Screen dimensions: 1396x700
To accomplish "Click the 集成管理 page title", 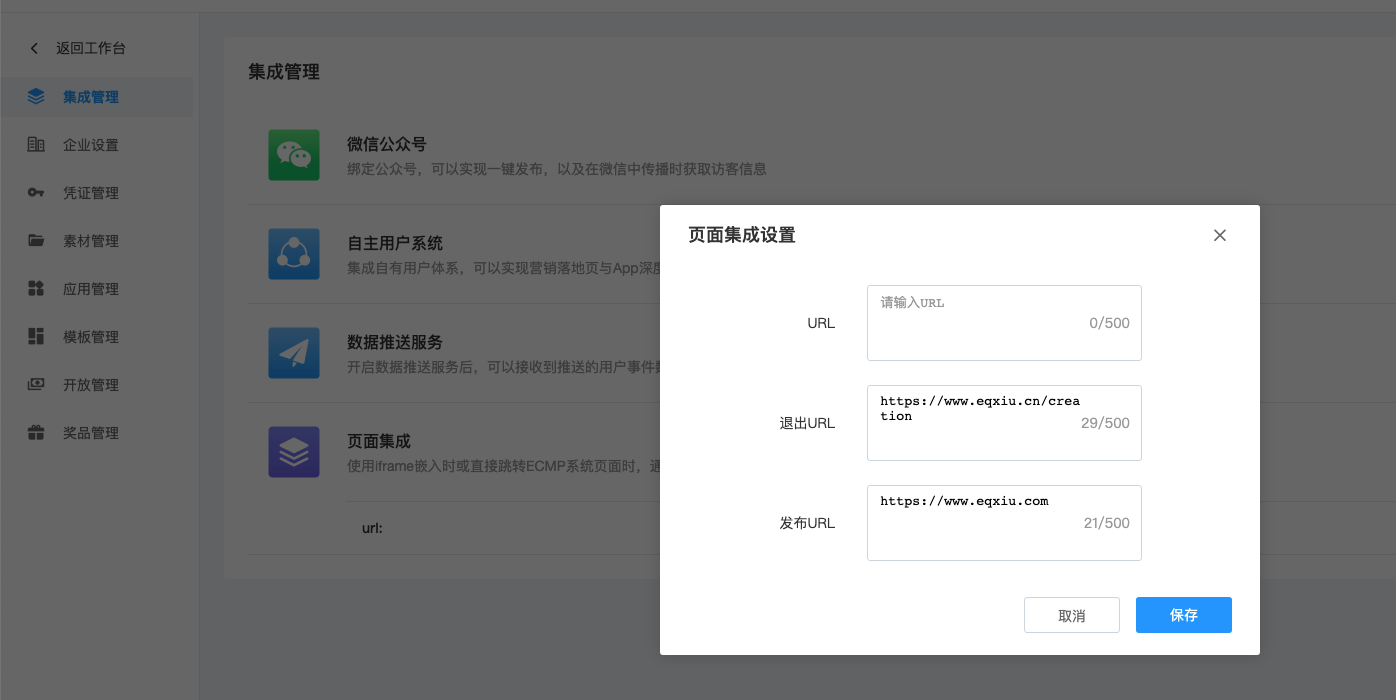I will (x=284, y=72).
